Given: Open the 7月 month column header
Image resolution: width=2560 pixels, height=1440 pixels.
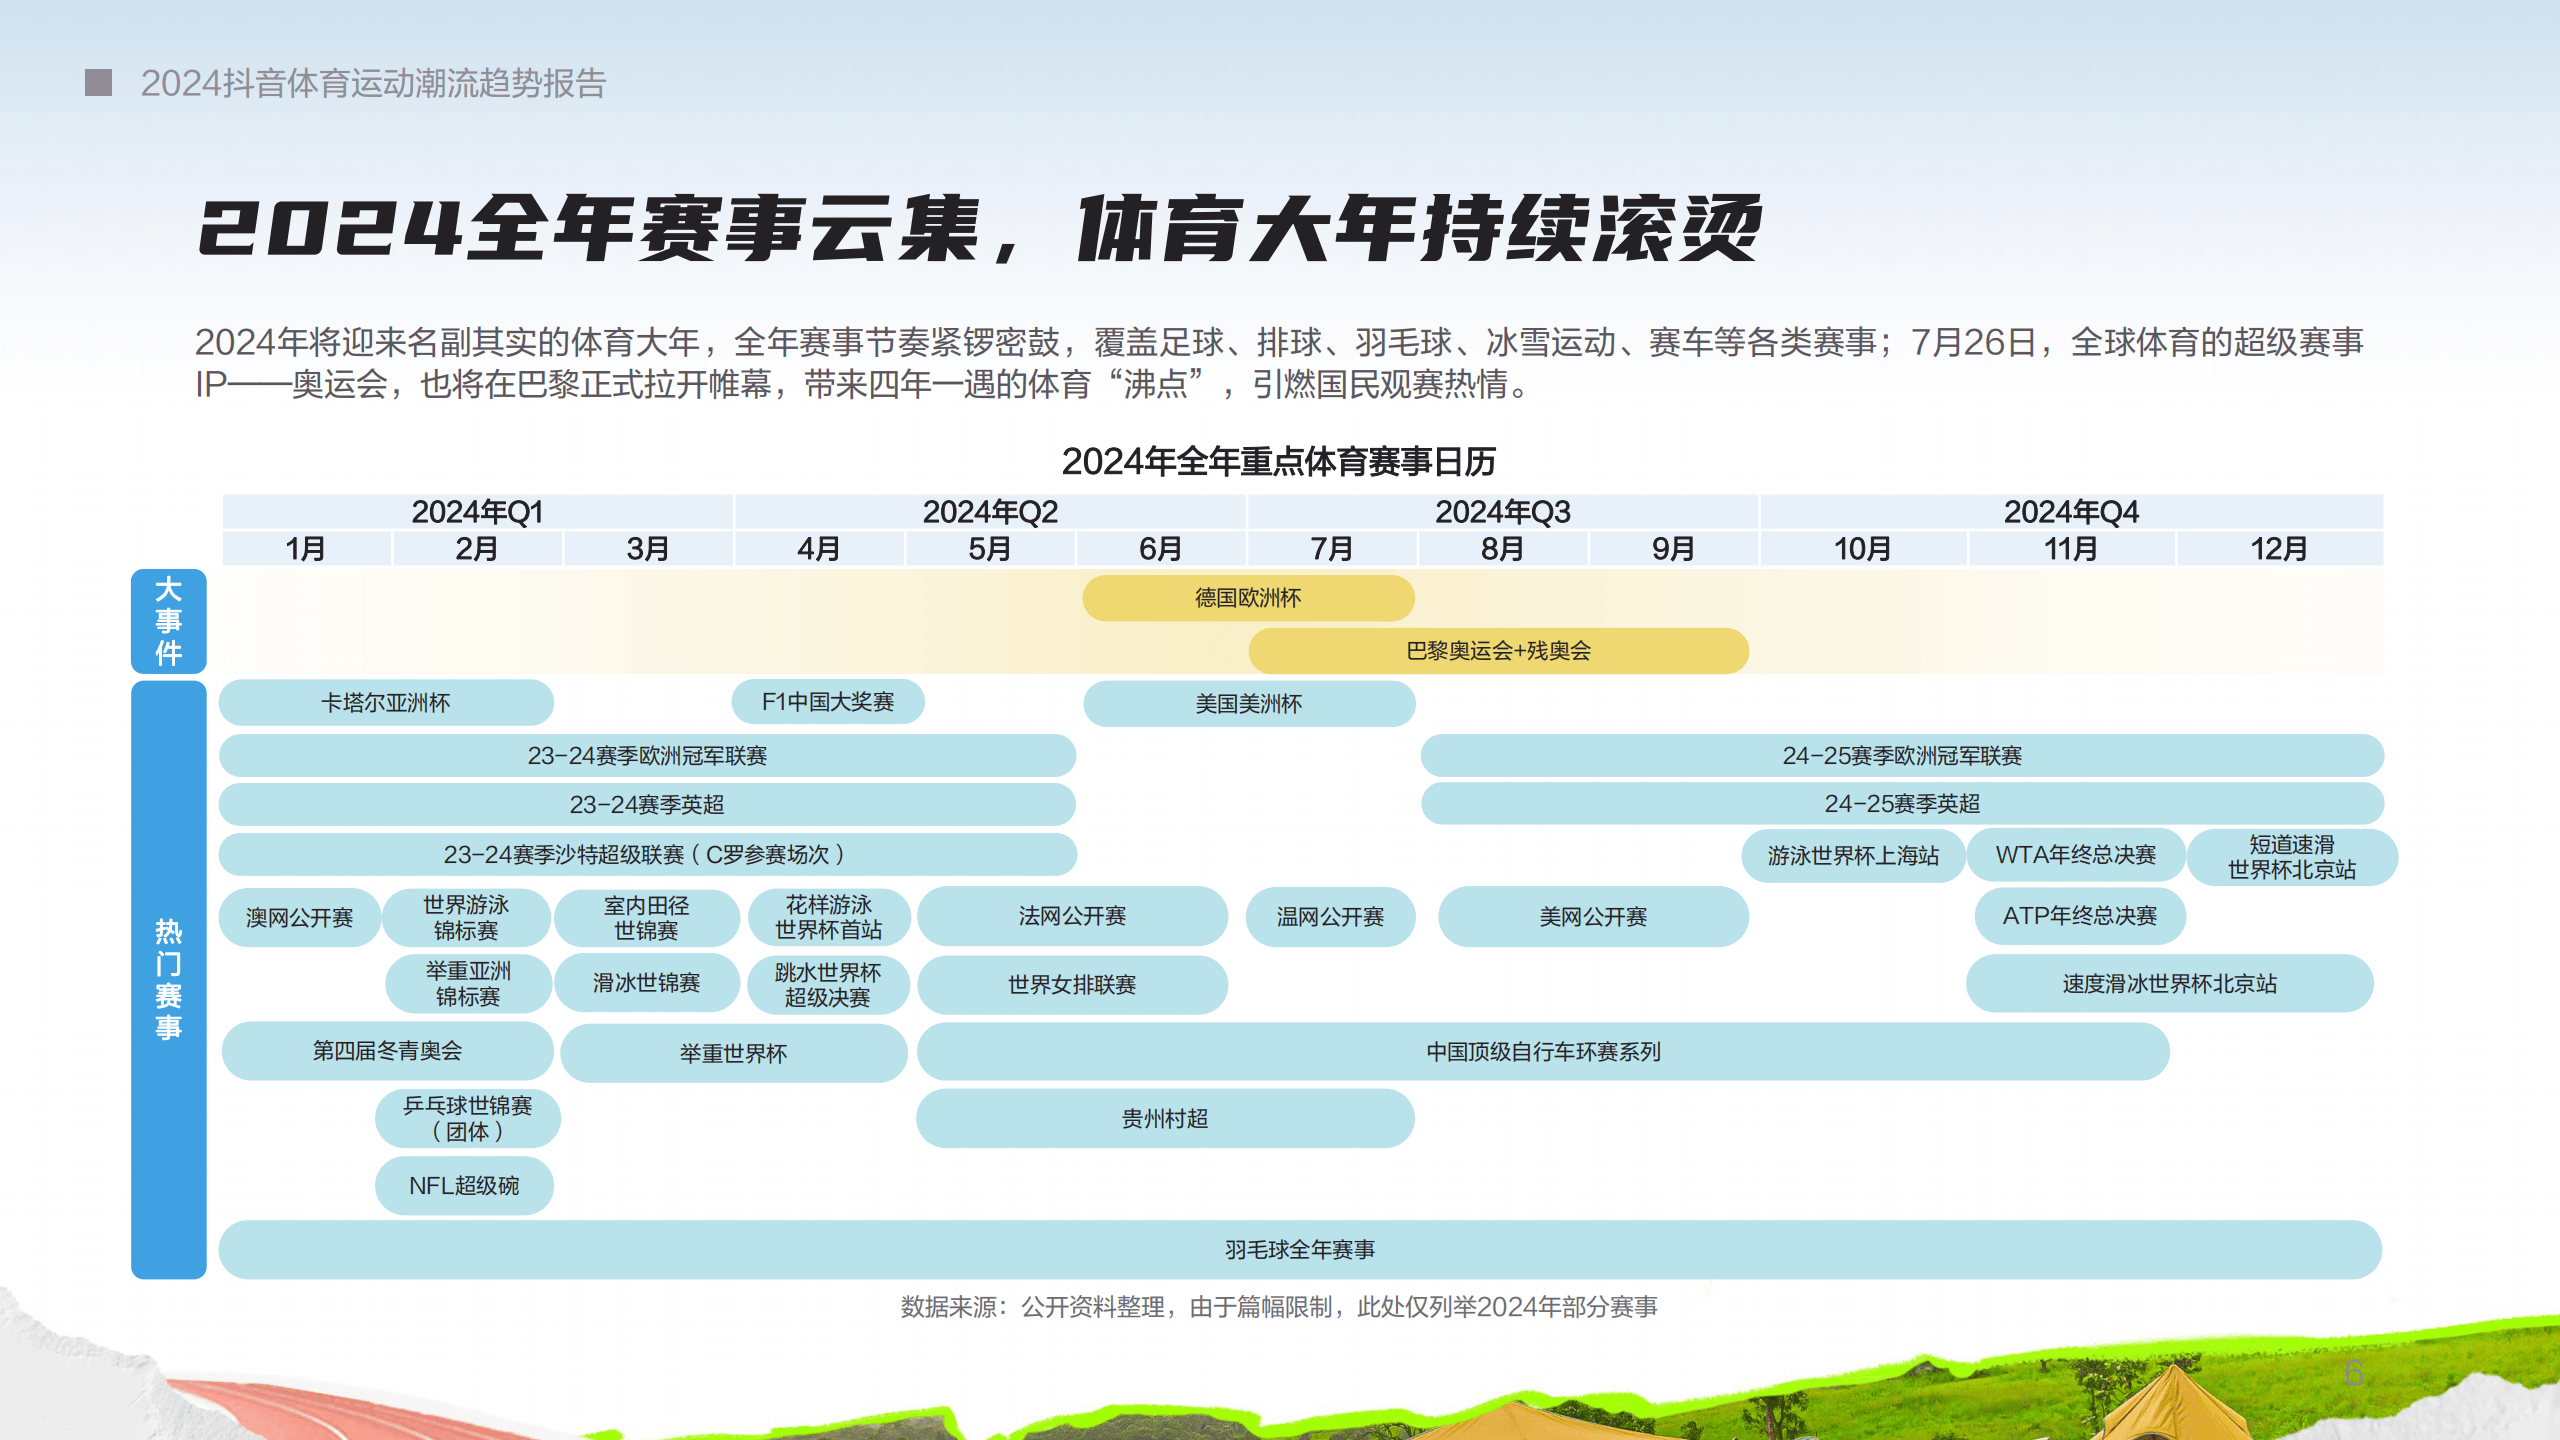Looking at the screenshot, I should tap(1332, 548).
